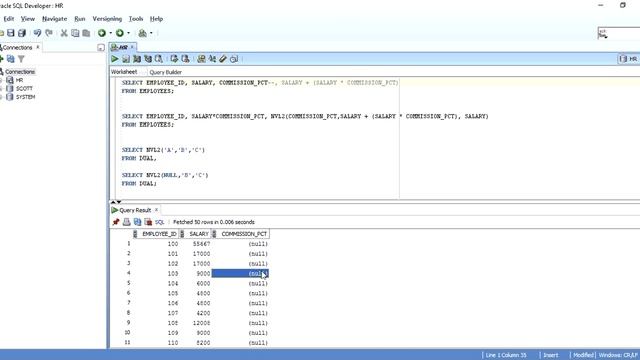
Task: Open the Run menu
Action: pyautogui.click(x=80, y=19)
